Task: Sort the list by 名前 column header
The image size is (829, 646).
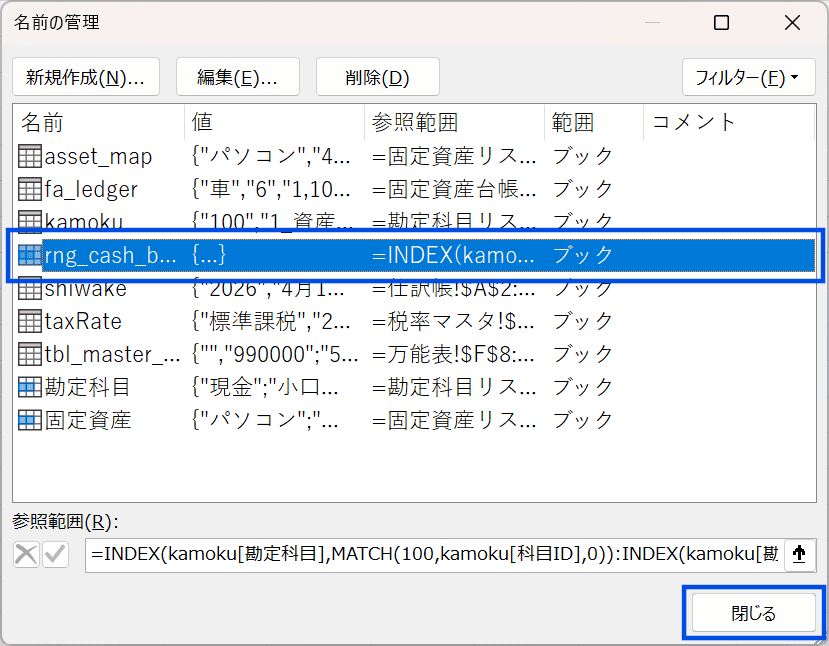Action: pyautogui.click(x=98, y=123)
